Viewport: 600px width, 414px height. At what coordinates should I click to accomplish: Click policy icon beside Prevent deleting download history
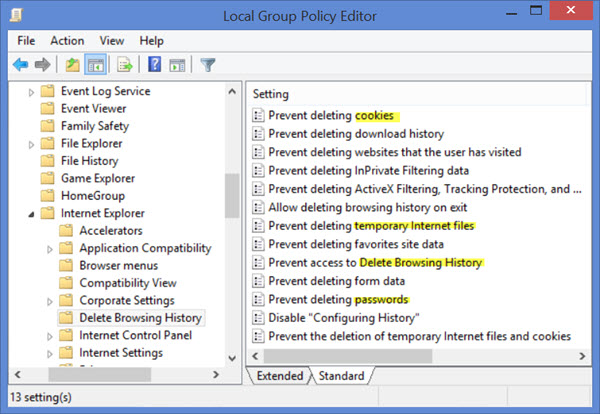coord(258,134)
